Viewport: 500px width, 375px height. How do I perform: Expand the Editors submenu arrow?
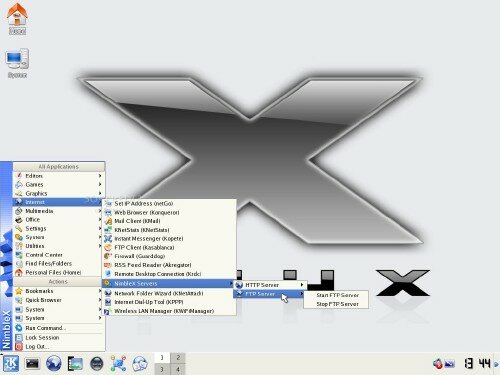[100, 175]
